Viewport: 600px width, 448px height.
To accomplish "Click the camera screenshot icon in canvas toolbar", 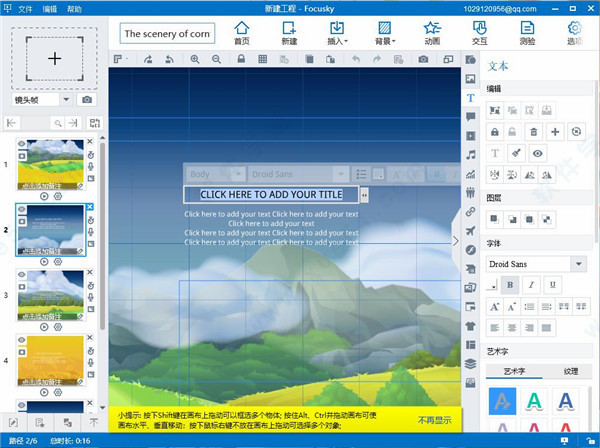I will (x=424, y=60).
